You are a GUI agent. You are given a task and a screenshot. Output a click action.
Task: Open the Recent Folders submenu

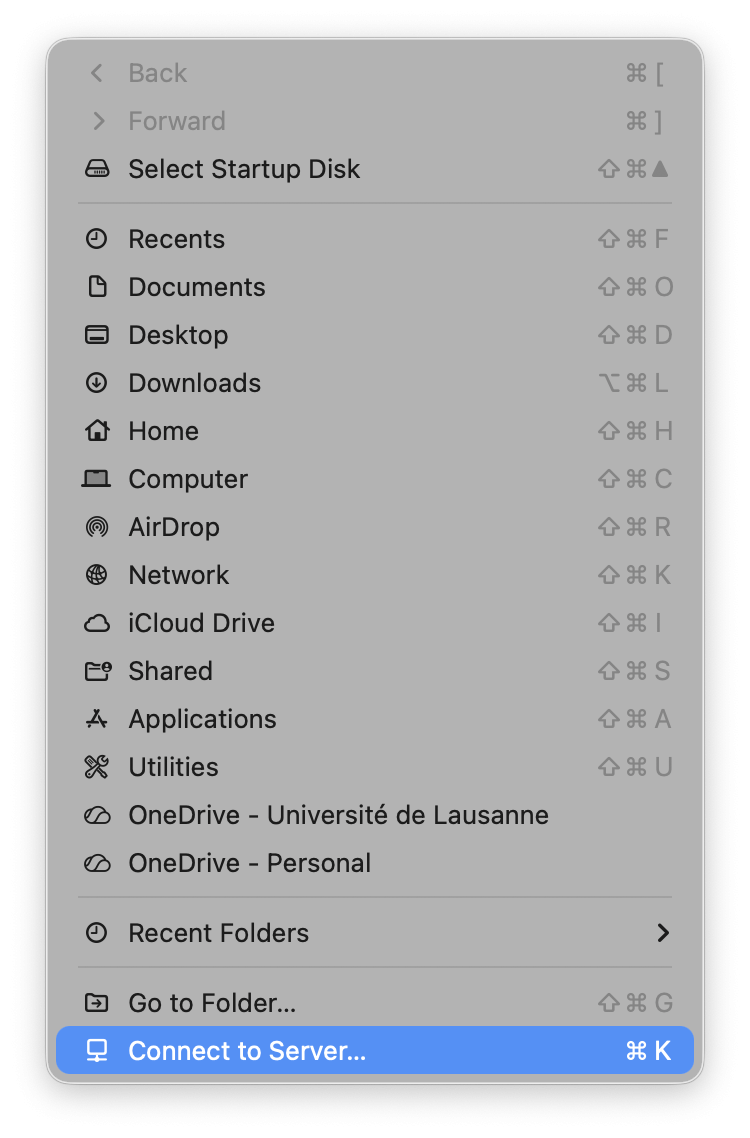point(219,933)
